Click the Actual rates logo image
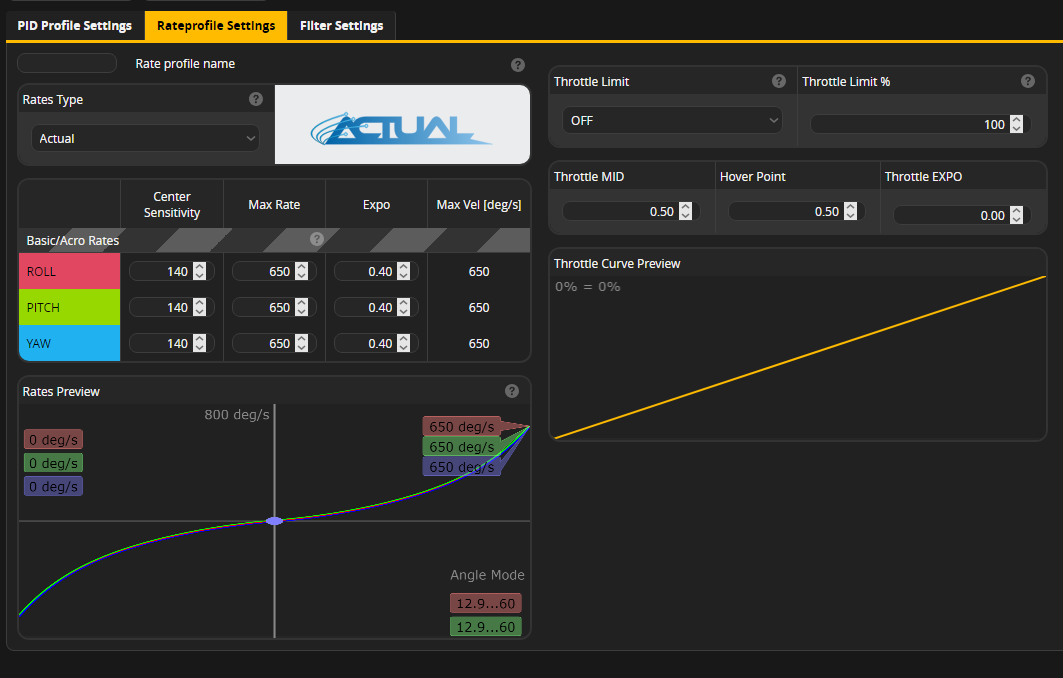The height and width of the screenshot is (678, 1063). 402,125
